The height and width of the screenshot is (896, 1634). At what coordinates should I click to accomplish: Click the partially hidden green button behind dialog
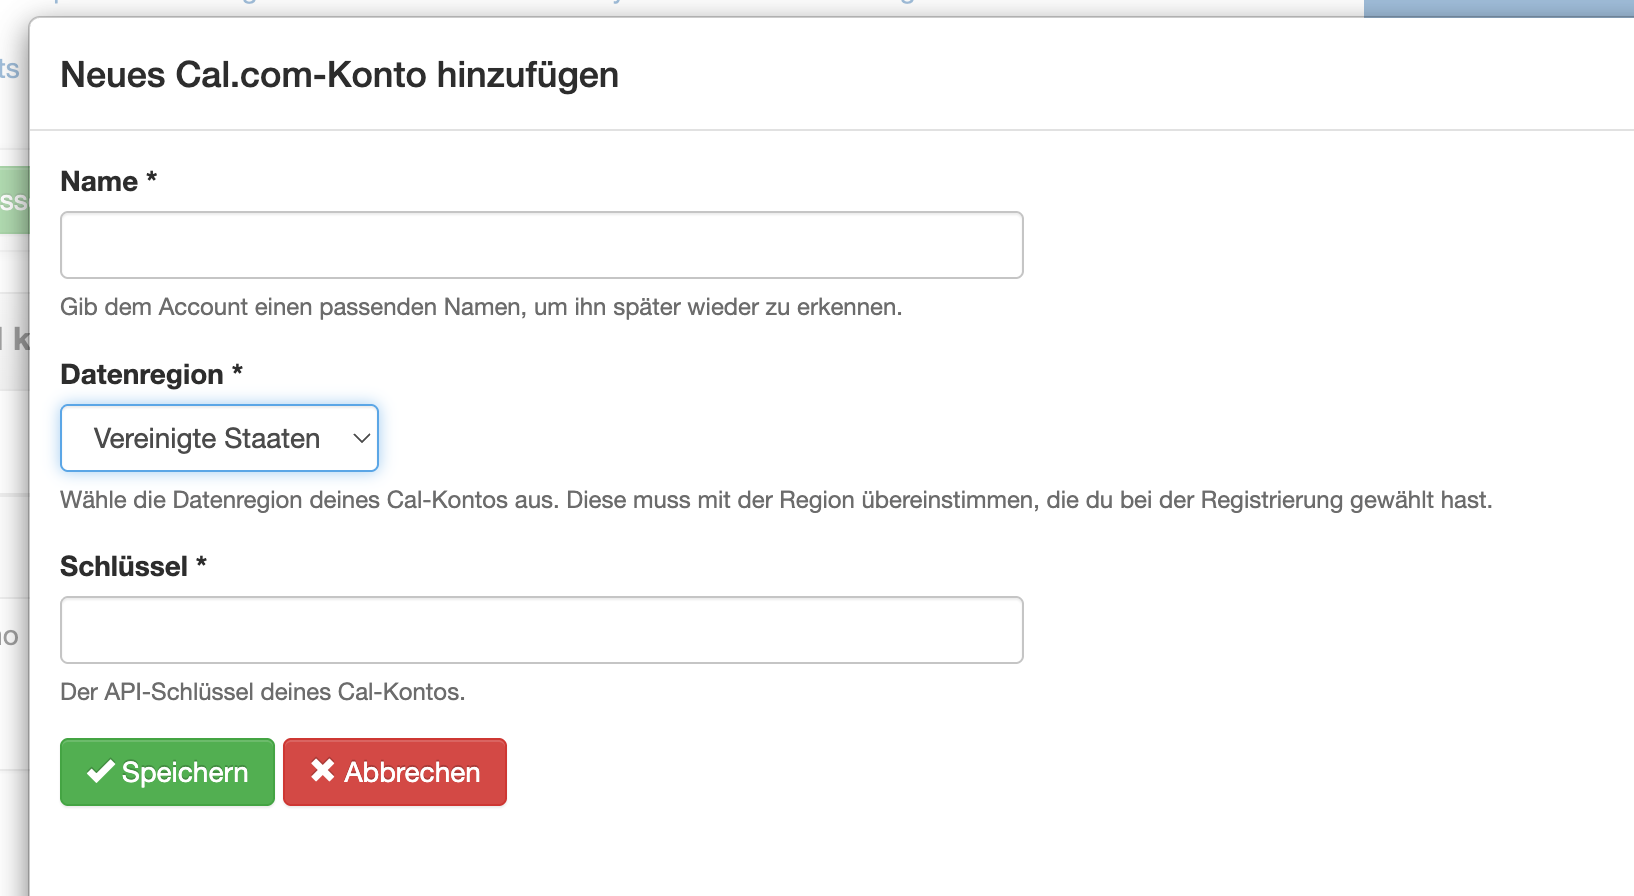coord(14,200)
